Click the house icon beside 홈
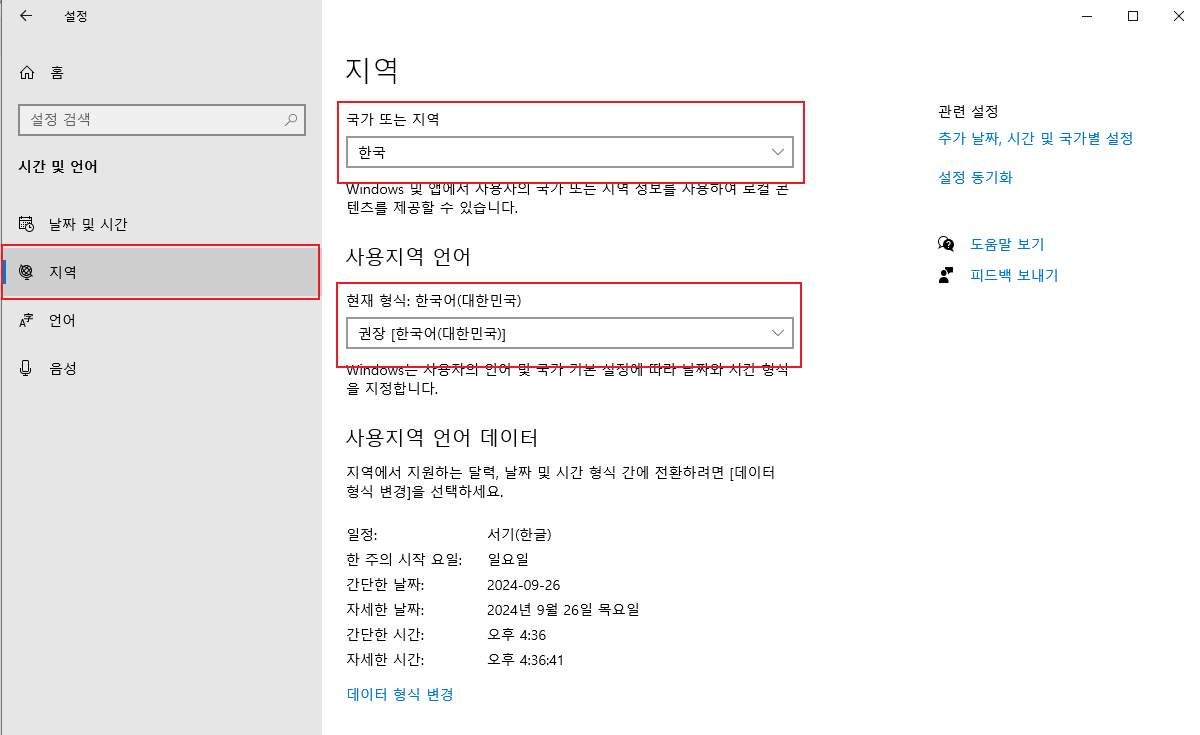The image size is (1200, 735). 27,72
